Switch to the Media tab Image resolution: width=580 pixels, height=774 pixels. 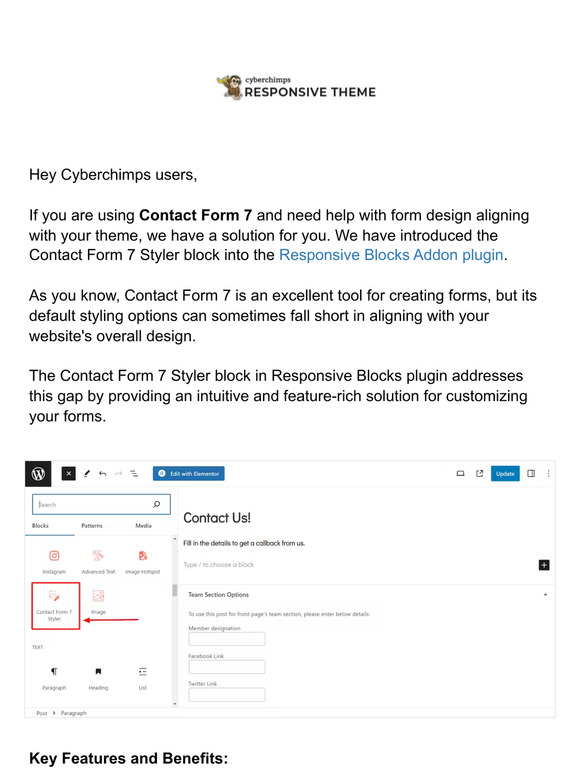tap(144, 526)
